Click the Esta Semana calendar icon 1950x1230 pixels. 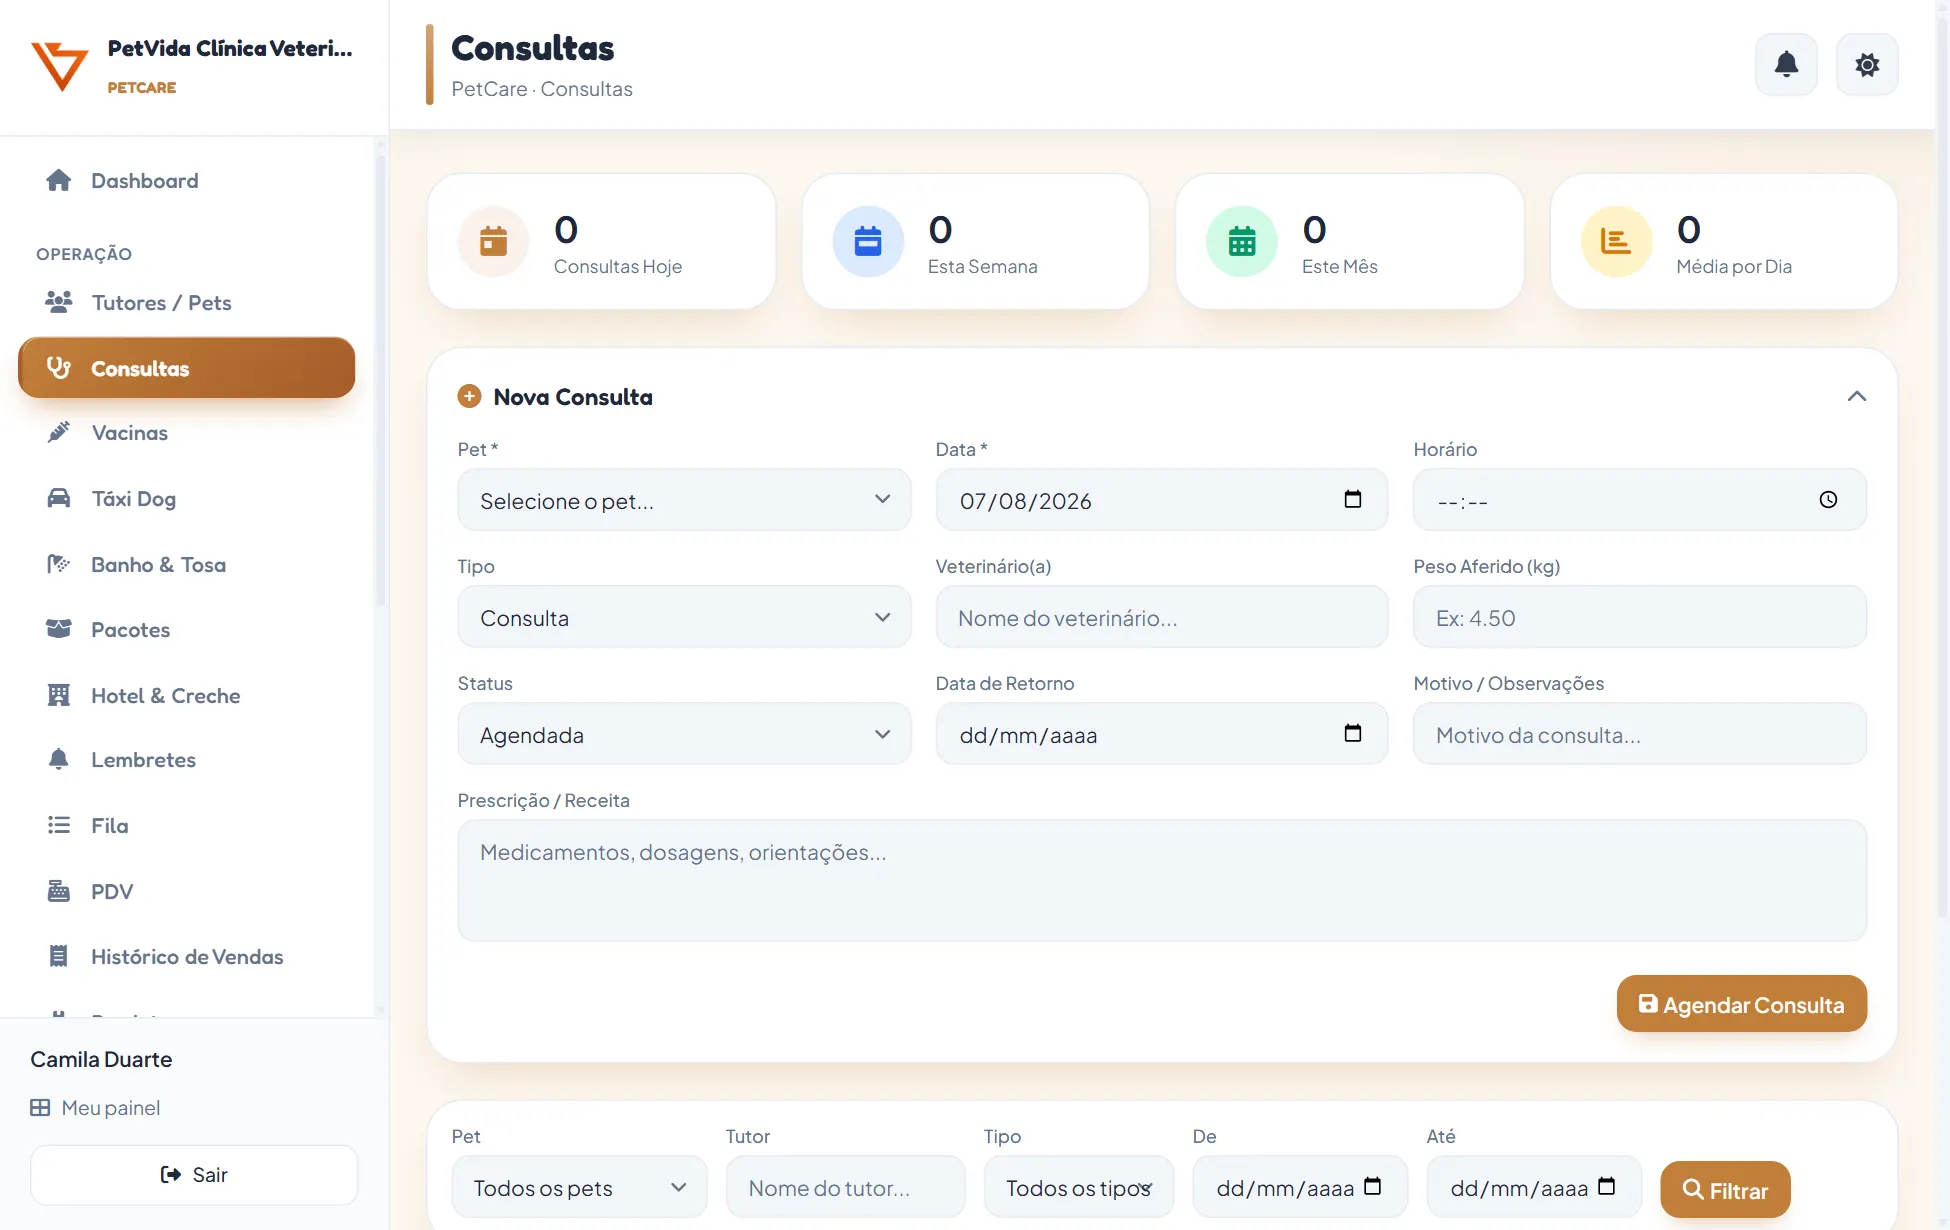coord(868,241)
